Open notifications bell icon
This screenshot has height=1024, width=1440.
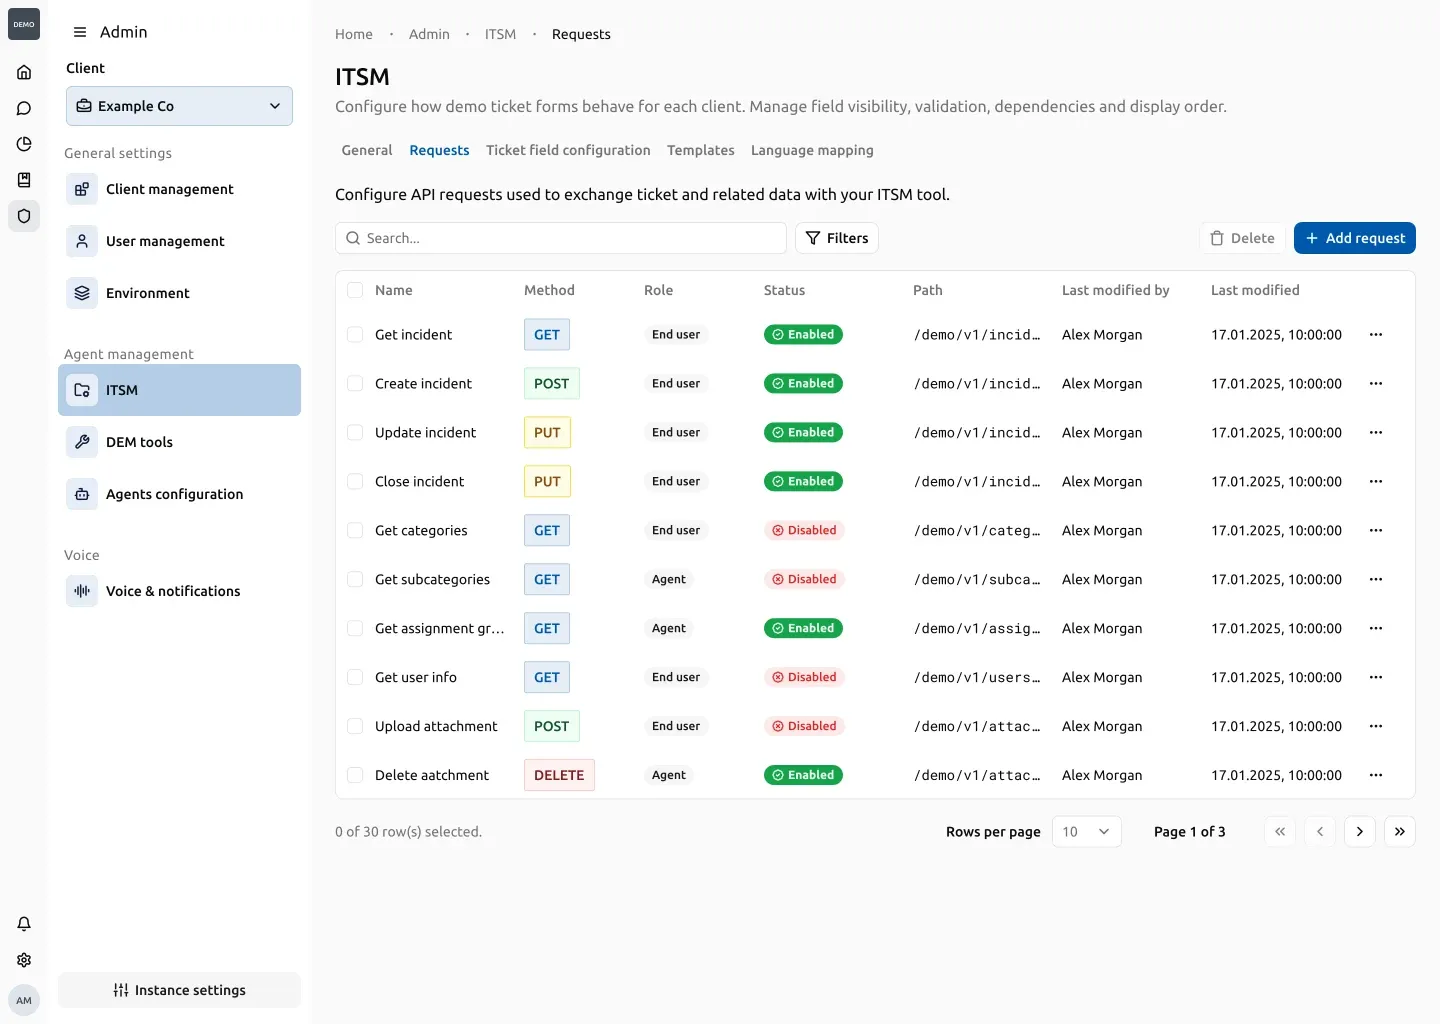click(24, 924)
